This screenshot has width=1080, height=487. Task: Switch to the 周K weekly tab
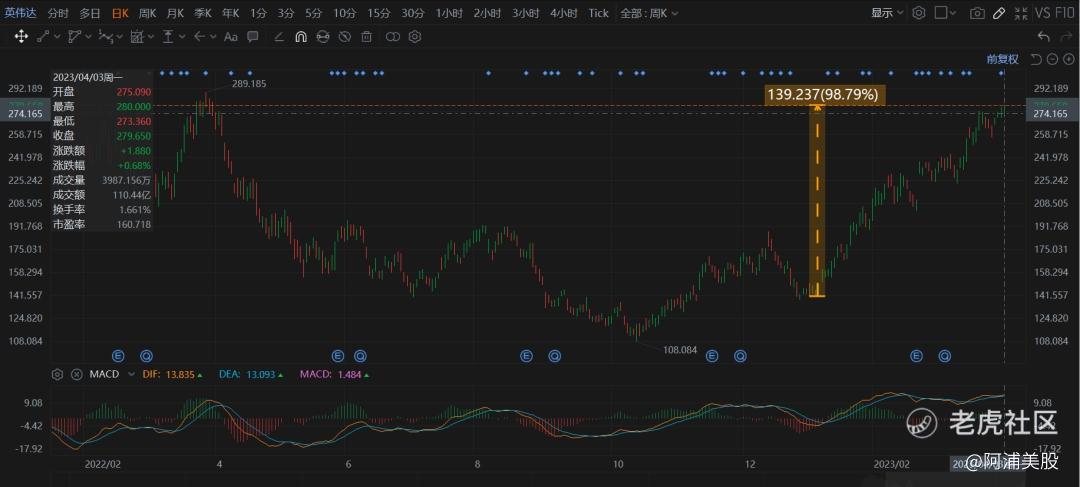point(147,13)
